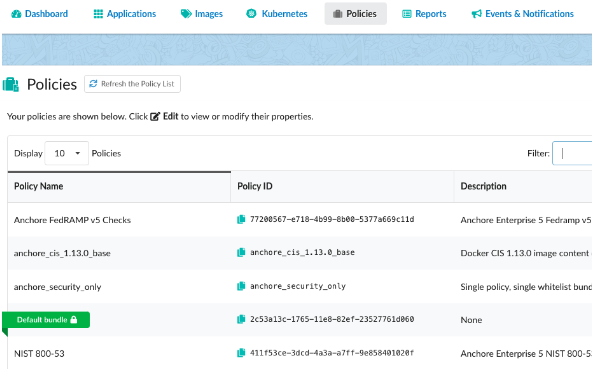Open Events & Notifications tab
Viewport: 592px width, 369px height.
(523, 14)
